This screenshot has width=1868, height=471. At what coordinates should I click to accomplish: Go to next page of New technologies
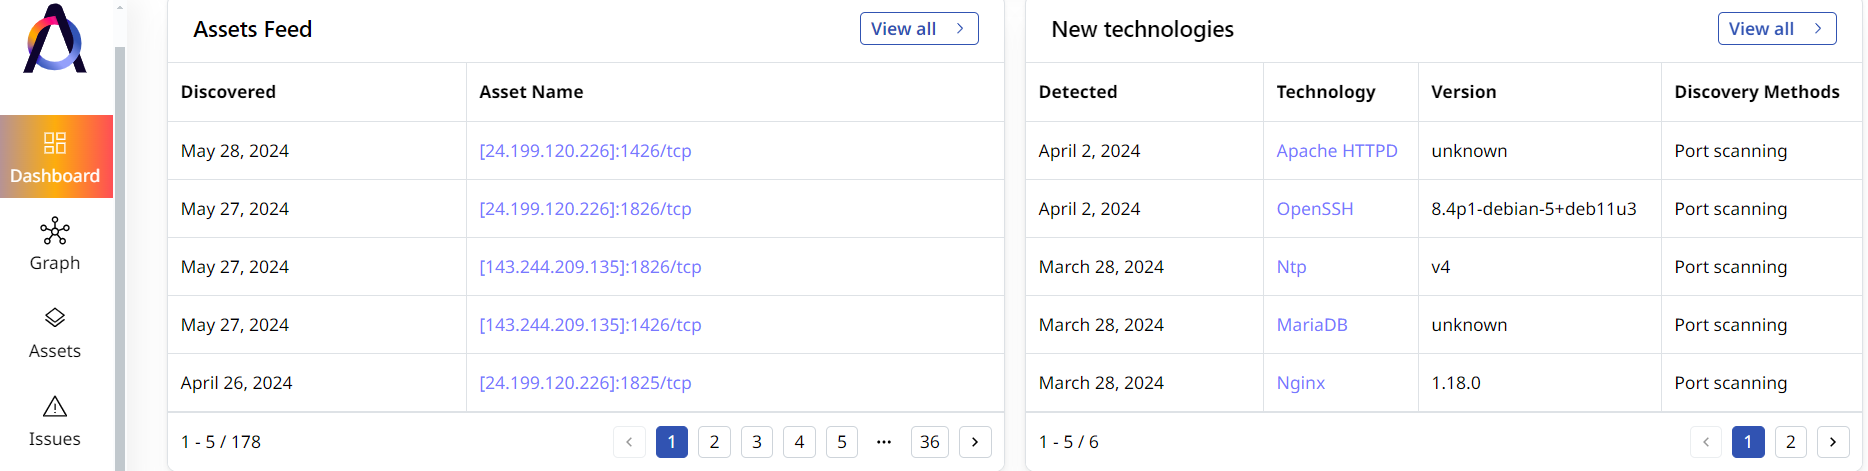point(1833,442)
